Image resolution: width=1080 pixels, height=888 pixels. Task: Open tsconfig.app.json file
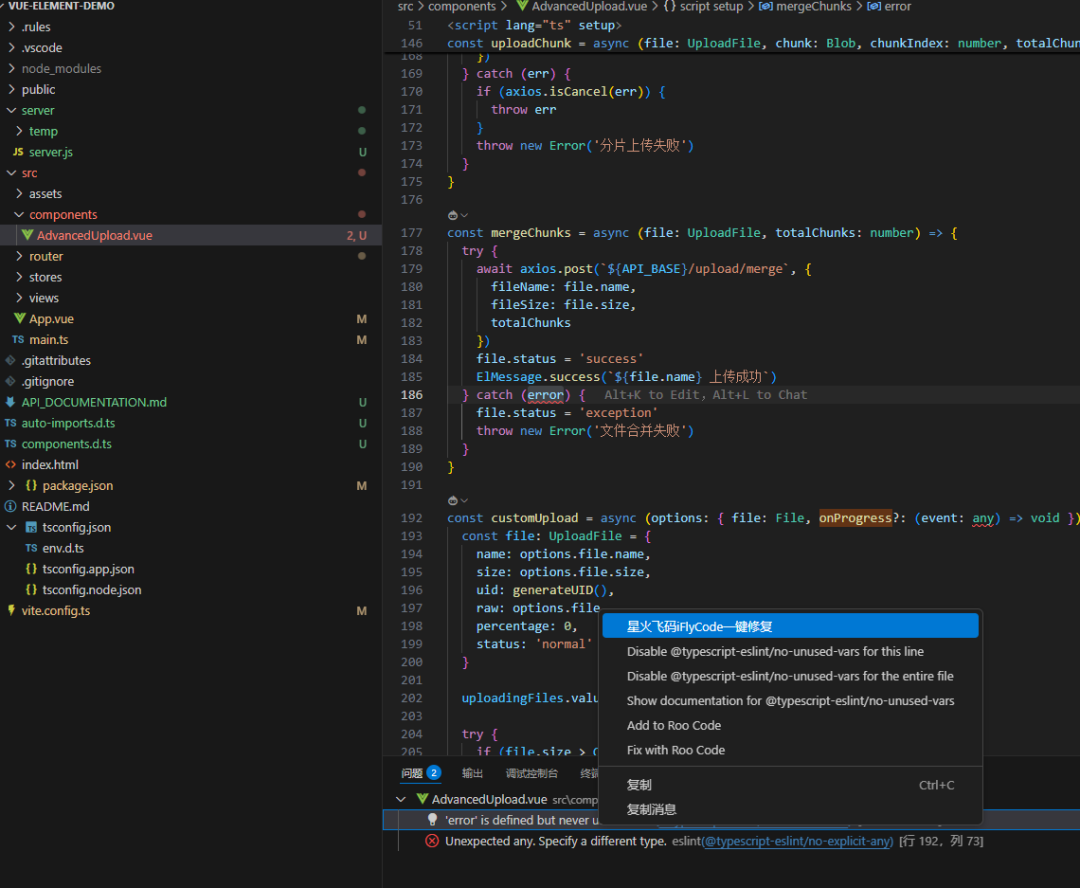[88, 569]
